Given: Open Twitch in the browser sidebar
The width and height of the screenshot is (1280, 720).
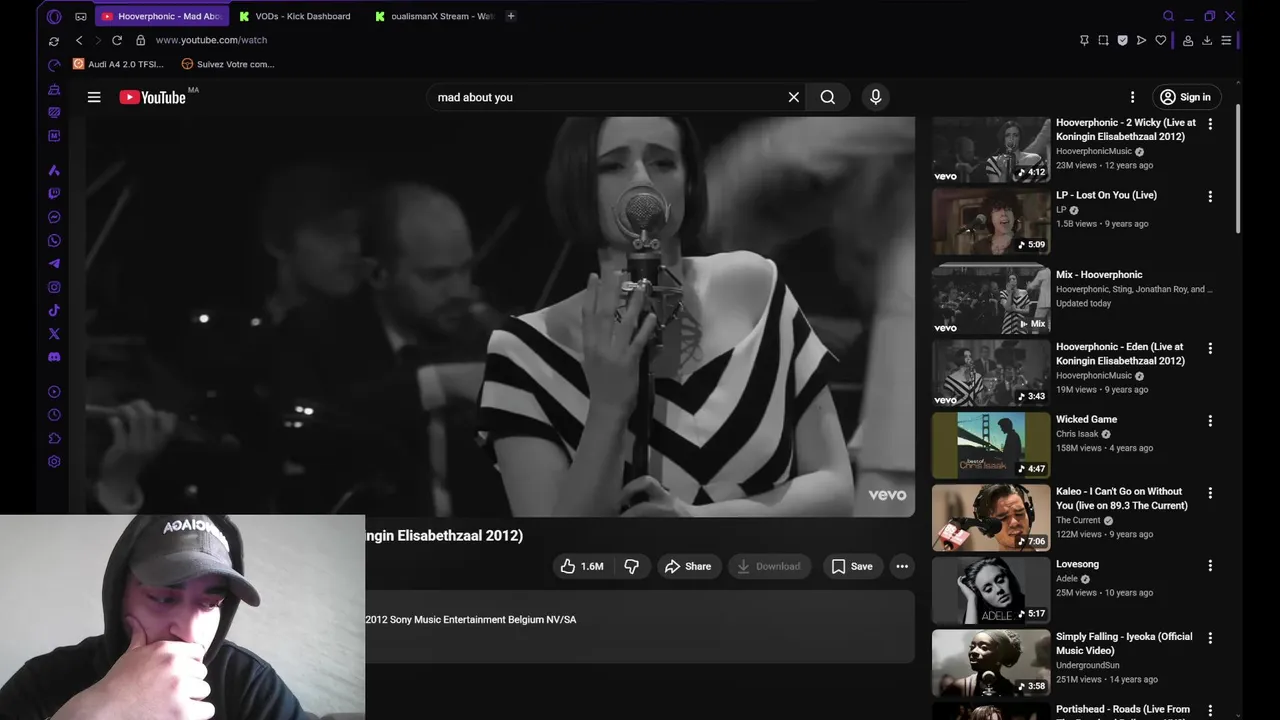Looking at the screenshot, I should point(54,194).
